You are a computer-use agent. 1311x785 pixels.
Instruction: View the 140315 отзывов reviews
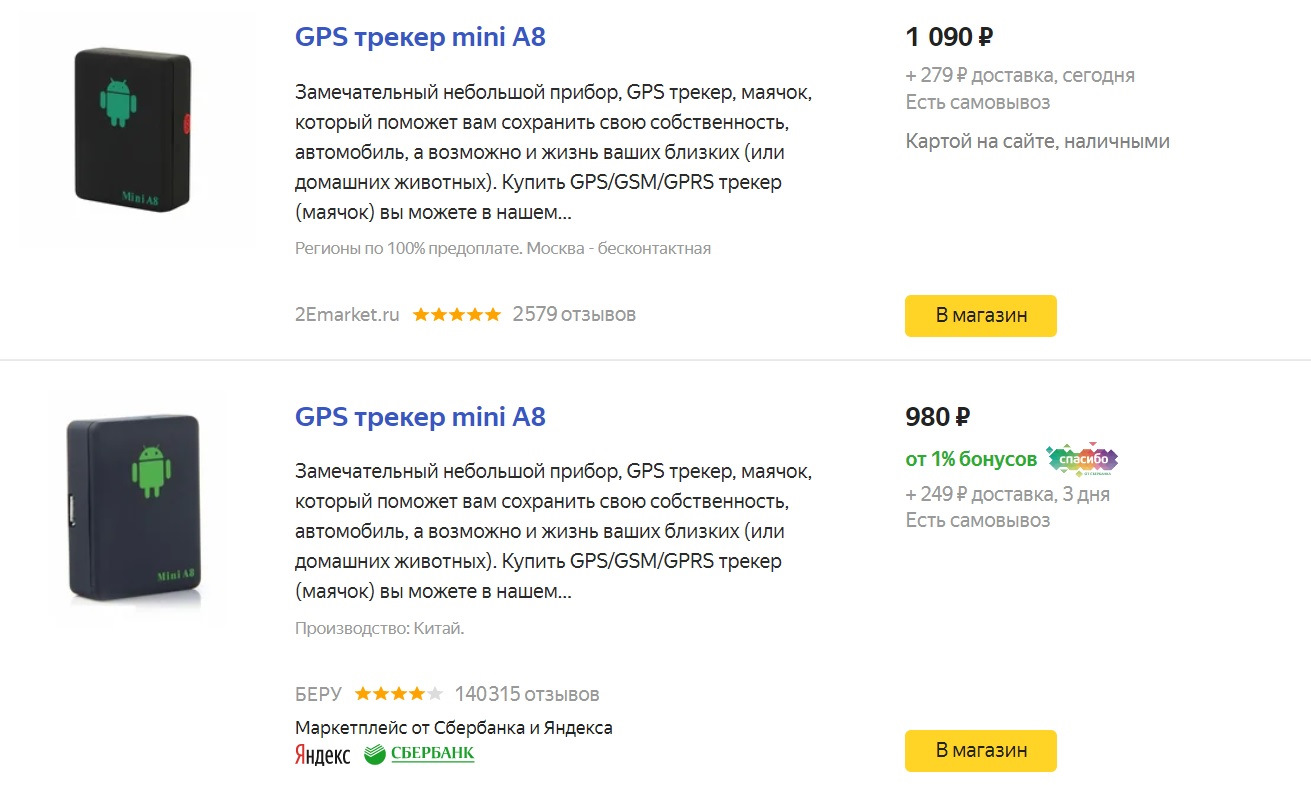[527, 694]
